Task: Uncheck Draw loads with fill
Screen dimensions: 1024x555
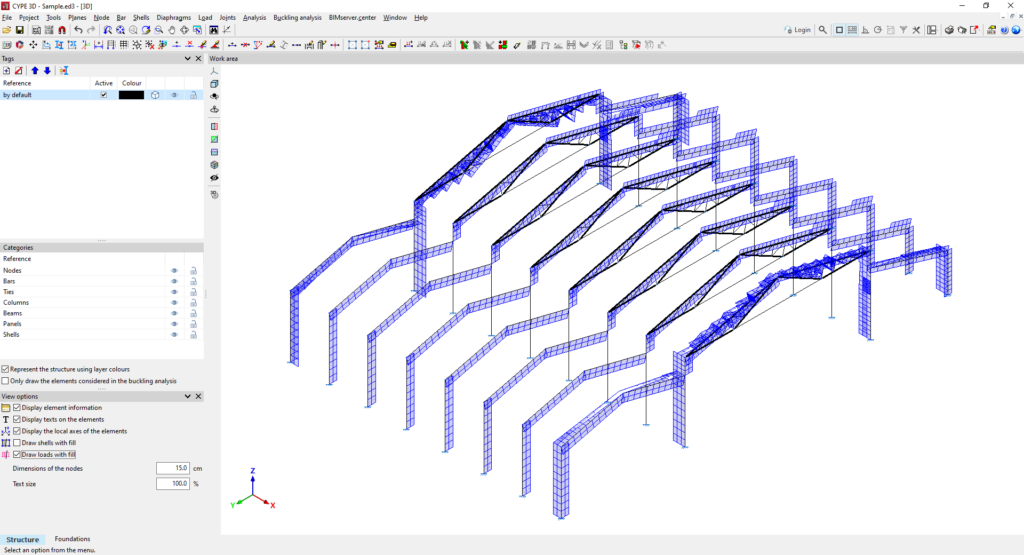Action: click(x=17, y=454)
